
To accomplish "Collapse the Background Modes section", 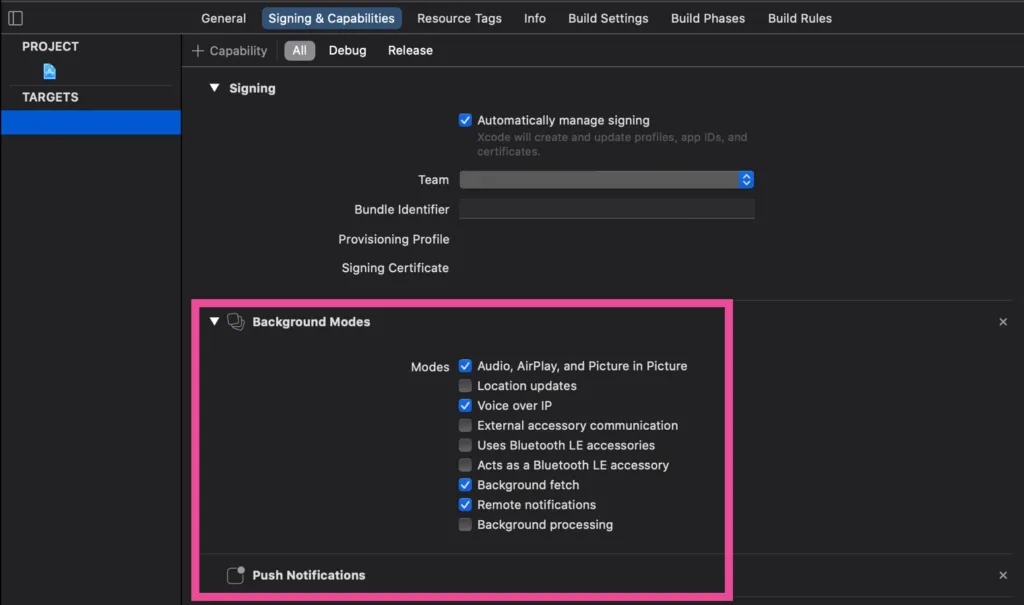I will pyautogui.click(x=214, y=322).
